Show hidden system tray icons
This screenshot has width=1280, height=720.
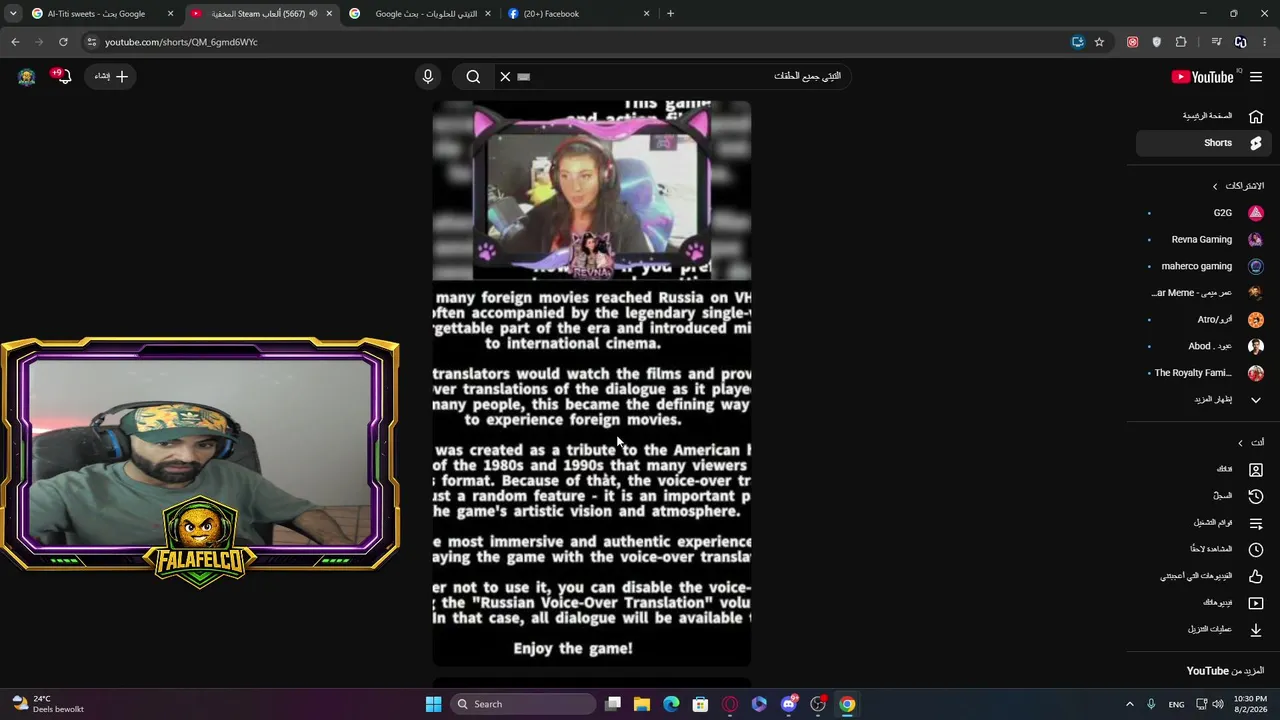[x=1130, y=704]
